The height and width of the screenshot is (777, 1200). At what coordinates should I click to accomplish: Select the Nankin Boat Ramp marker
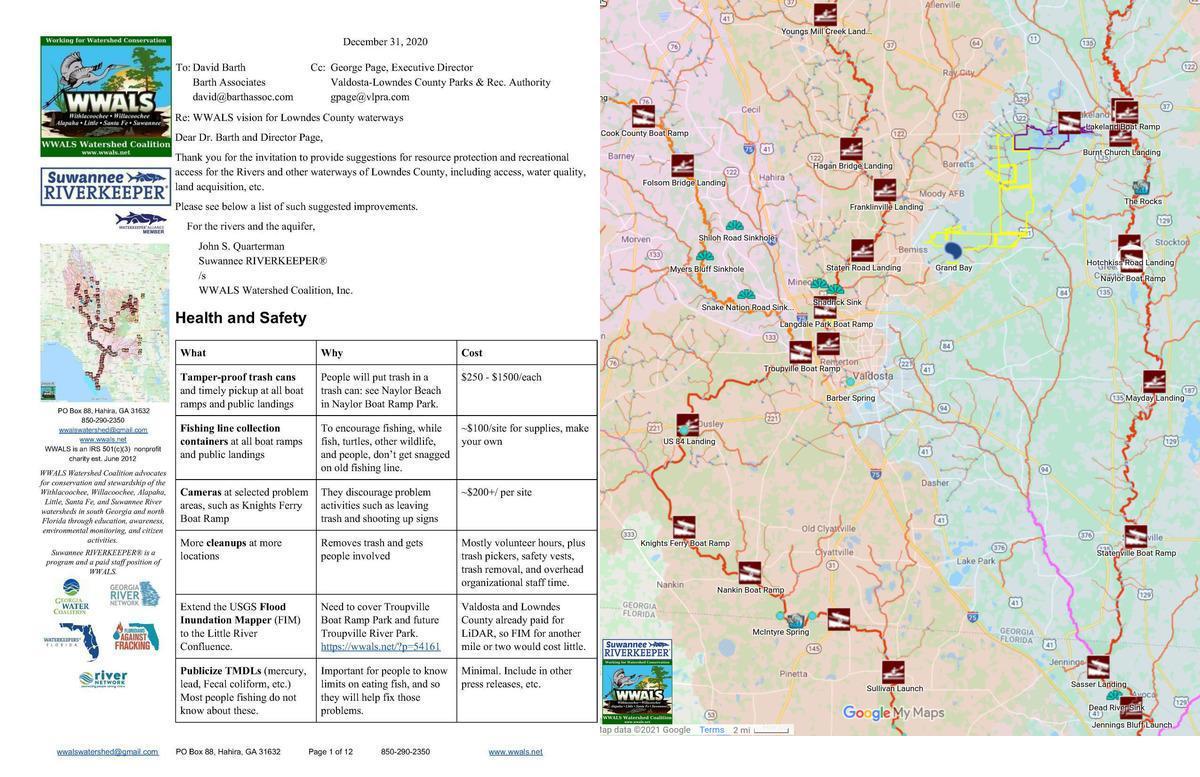[750, 573]
